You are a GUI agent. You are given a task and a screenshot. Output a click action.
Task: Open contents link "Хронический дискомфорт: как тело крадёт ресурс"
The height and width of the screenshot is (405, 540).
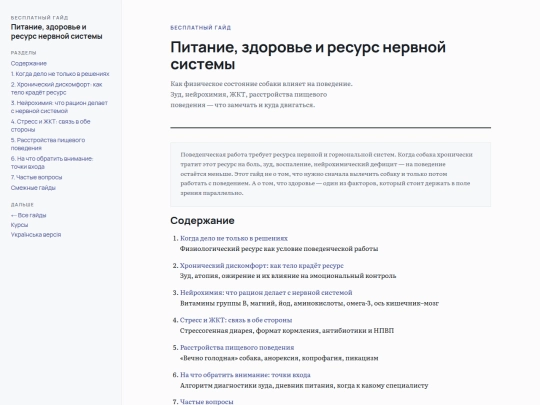click(262, 266)
